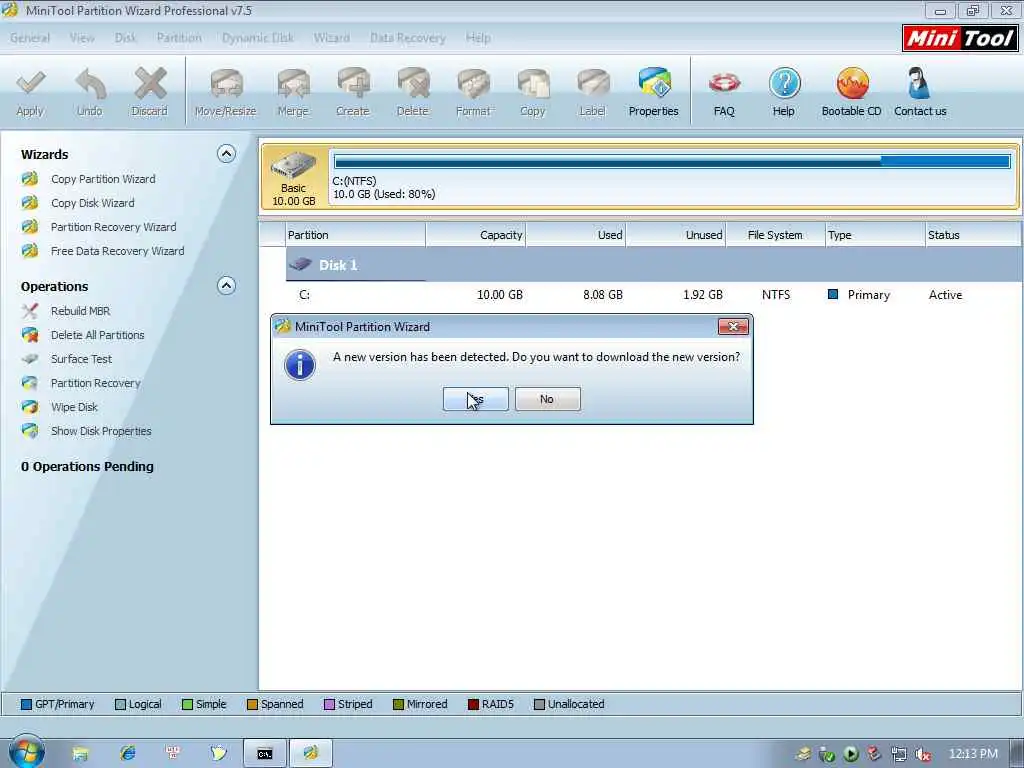Viewport: 1024px width, 768px height.
Task: Open Internet Explorer from the taskbar
Action: [128, 754]
